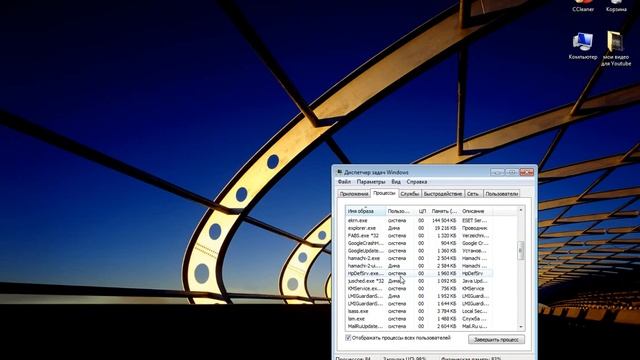Close the Диспетчер задач Windows window
This screenshot has width=640, height=360.
click(527, 172)
